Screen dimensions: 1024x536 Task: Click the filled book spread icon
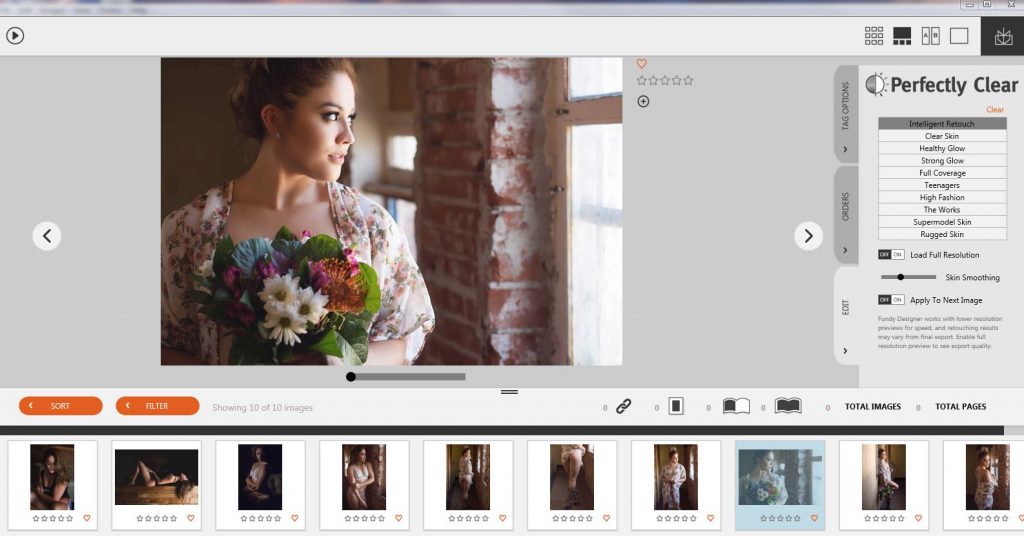click(x=788, y=406)
